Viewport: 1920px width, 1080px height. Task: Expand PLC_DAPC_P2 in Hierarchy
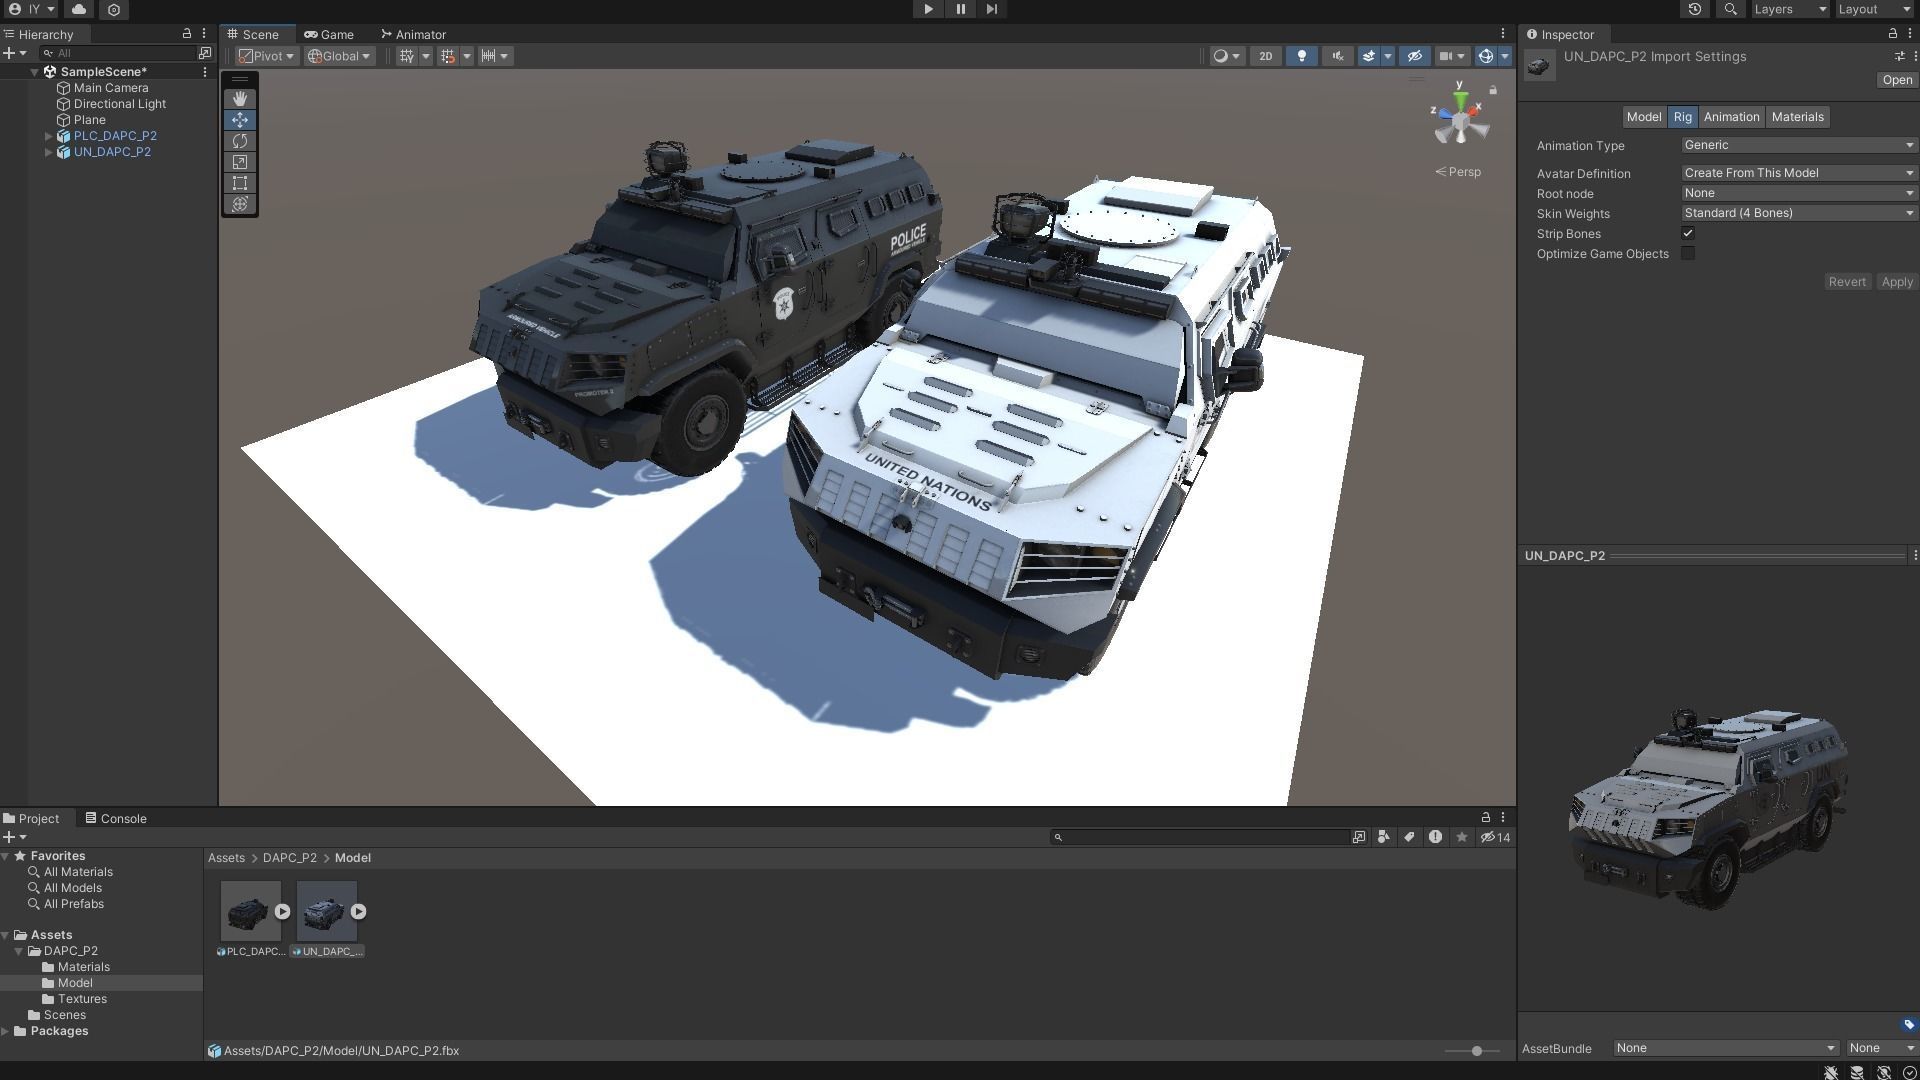tap(48, 136)
